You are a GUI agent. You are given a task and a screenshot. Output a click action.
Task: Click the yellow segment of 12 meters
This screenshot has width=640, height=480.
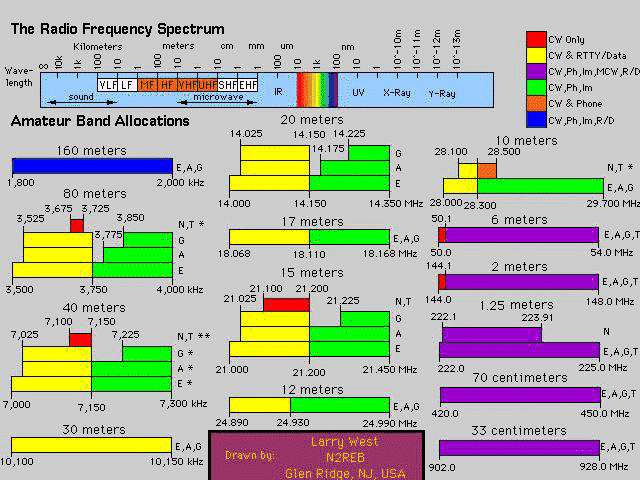[x=260, y=405]
